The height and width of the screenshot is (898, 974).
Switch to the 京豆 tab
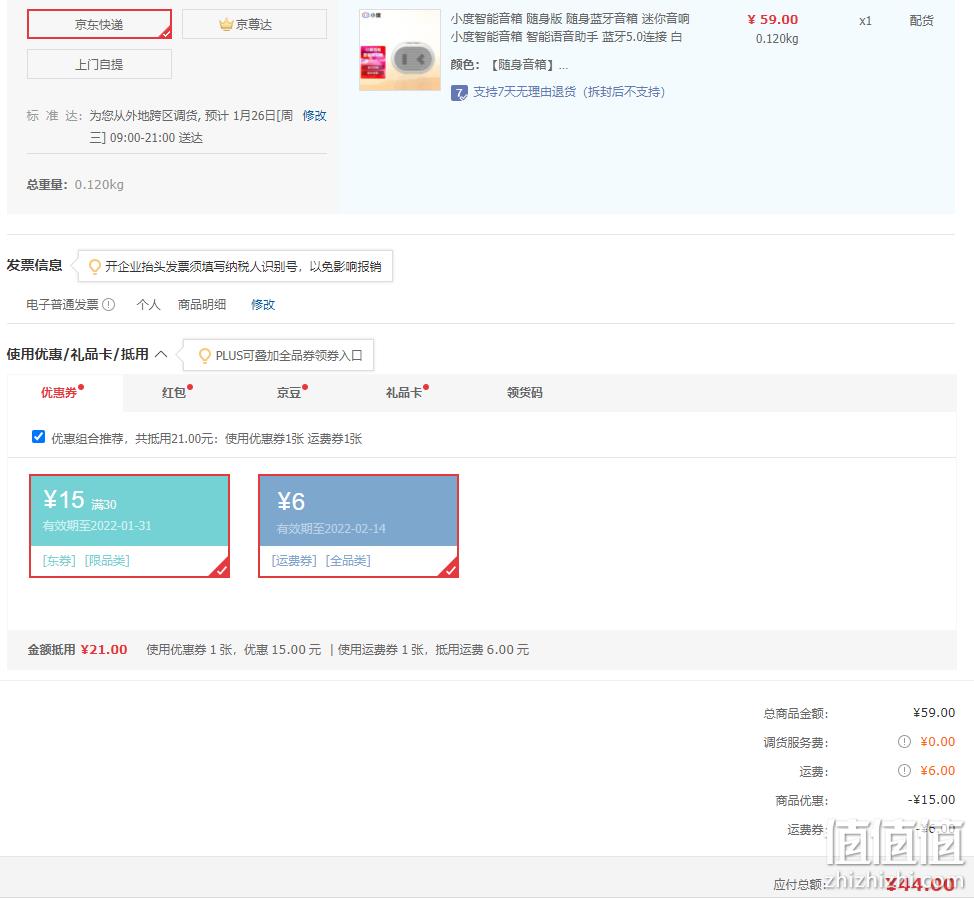(289, 392)
